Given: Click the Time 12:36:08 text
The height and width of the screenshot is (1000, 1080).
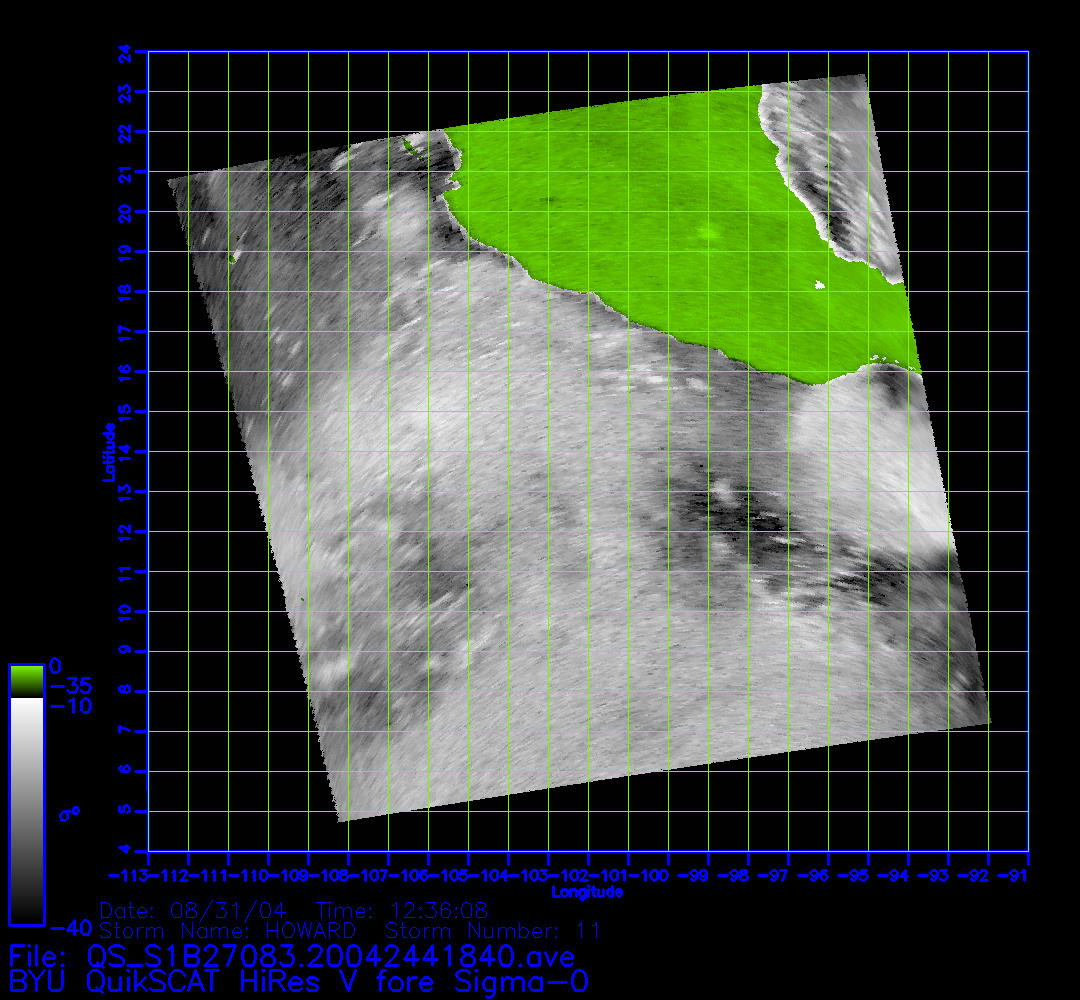Looking at the screenshot, I should pos(401,911).
